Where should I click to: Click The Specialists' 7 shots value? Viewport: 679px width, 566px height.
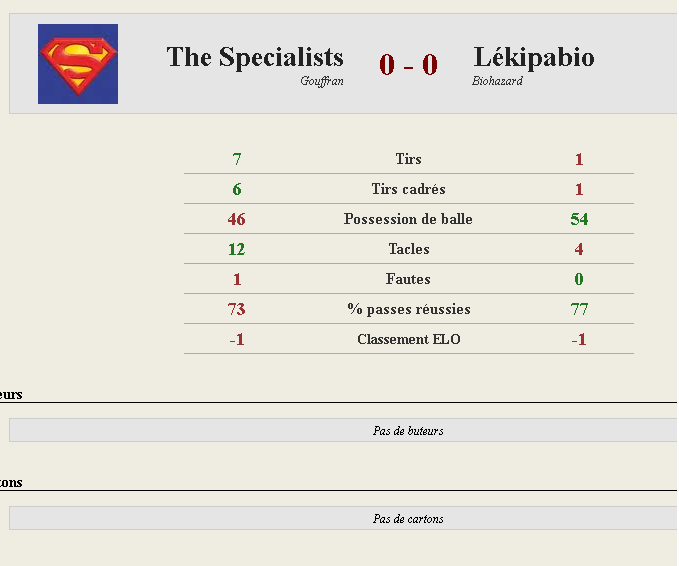pyautogui.click(x=236, y=159)
